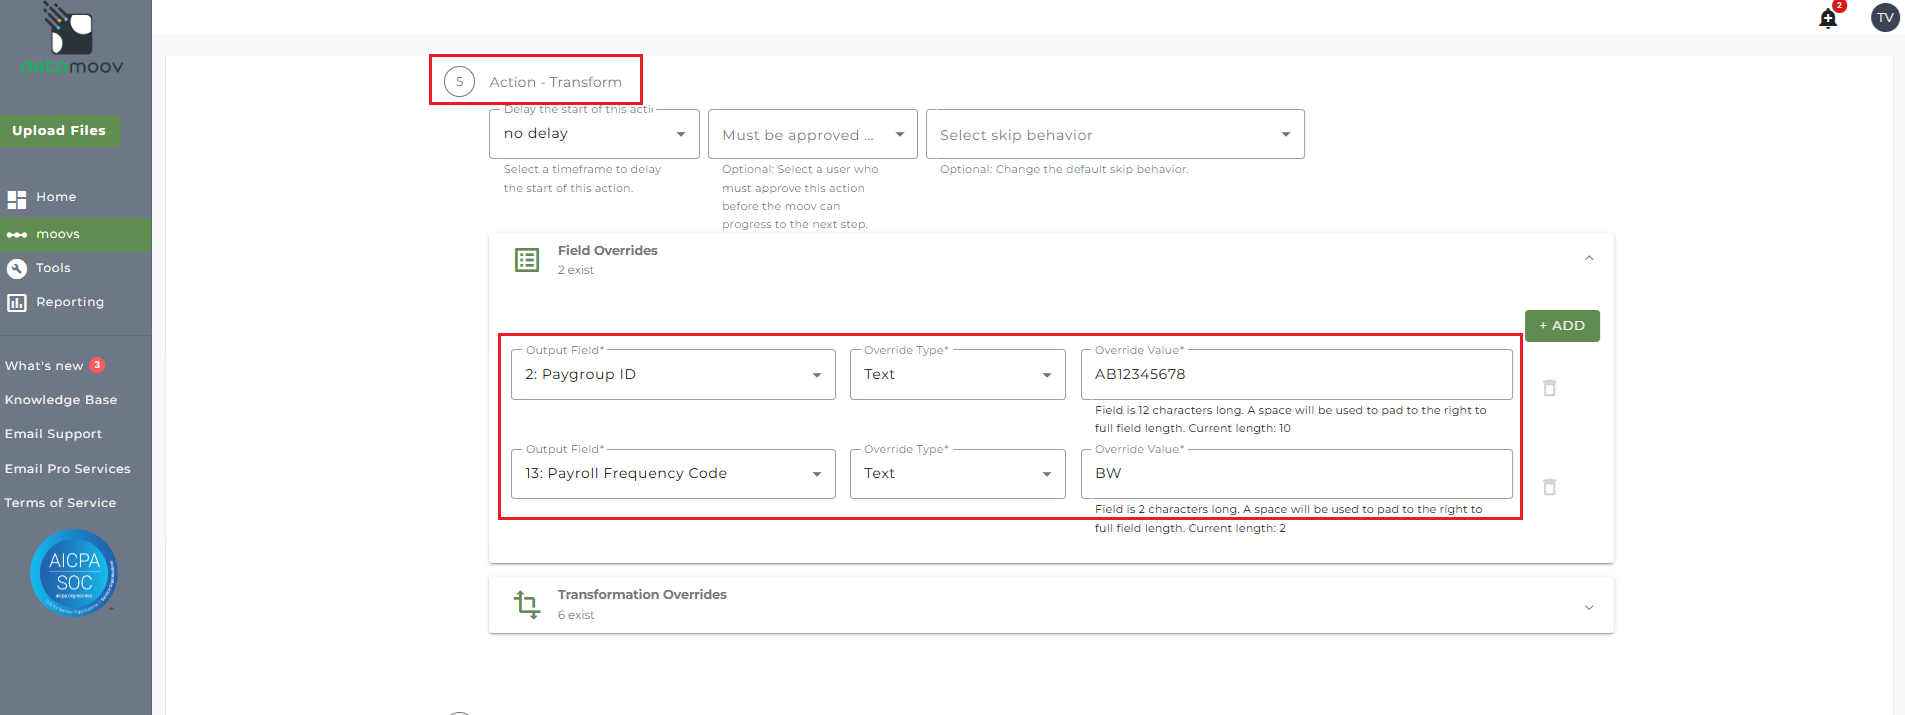Viewport: 1905px width, 715px height.
Task: Click the + ADD button
Action: click(x=1561, y=326)
